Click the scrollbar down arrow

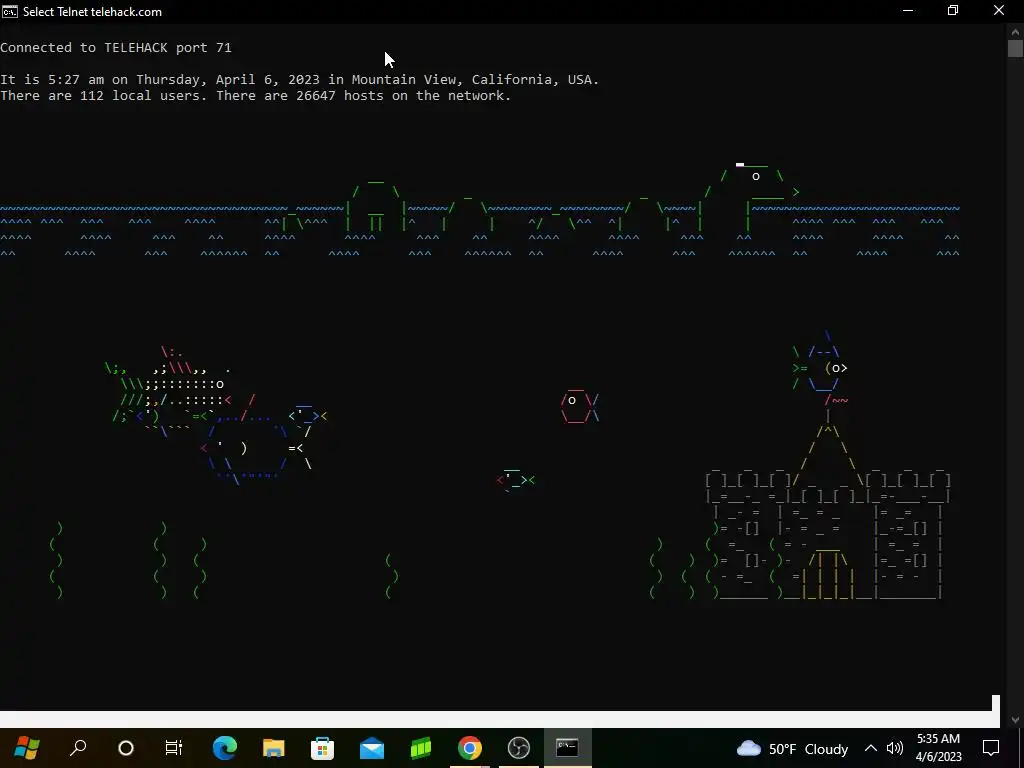[x=1015, y=720]
